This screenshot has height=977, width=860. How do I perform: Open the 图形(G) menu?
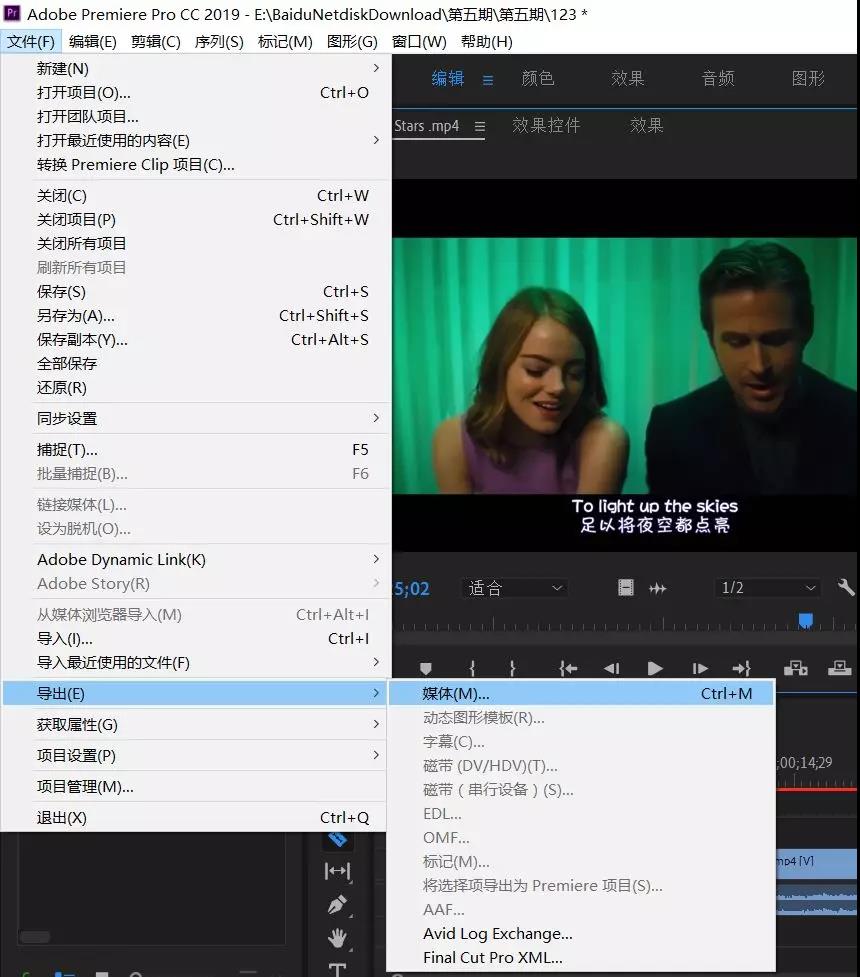tap(353, 42)
